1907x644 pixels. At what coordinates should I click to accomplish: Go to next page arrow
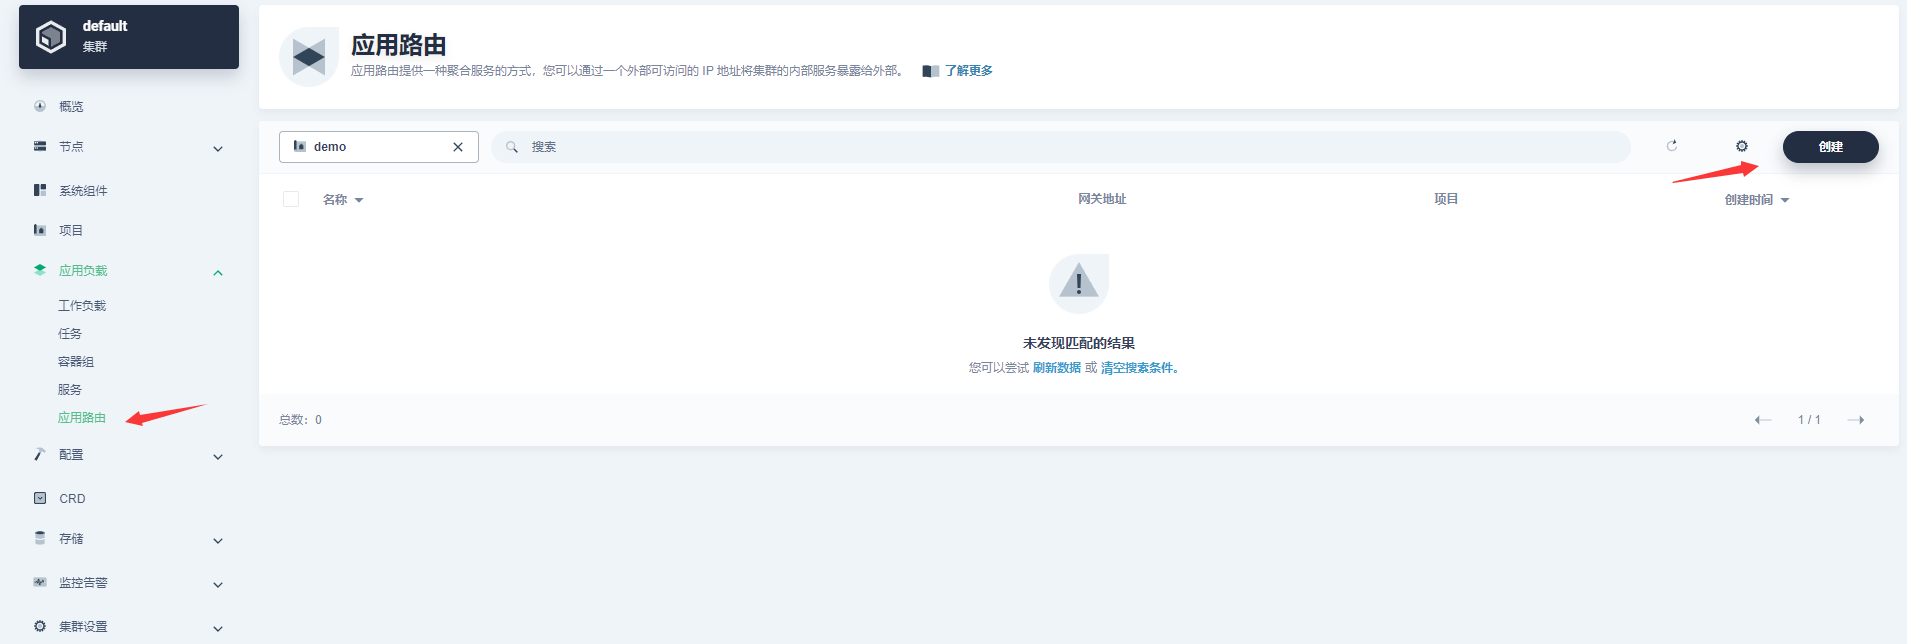point(1855,420)
